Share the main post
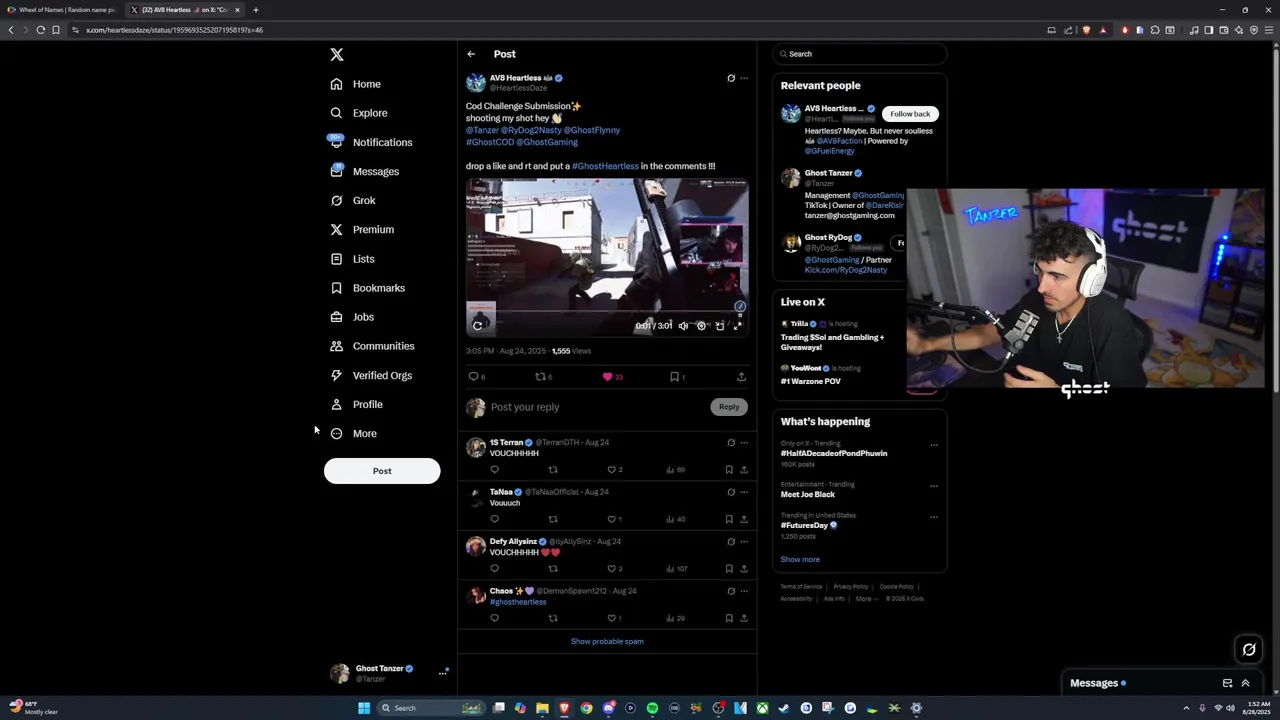1280x720 pixels. pyautogui.click(x=741, y=377)
